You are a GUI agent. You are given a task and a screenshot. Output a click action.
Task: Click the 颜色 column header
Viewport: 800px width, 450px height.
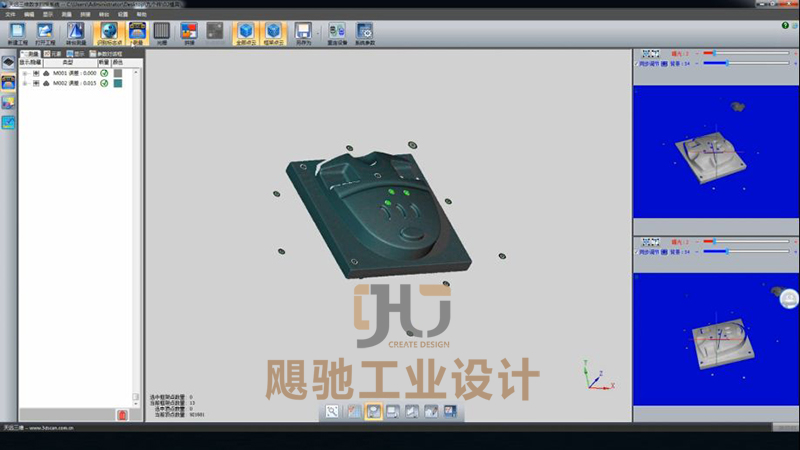[118, 62]
